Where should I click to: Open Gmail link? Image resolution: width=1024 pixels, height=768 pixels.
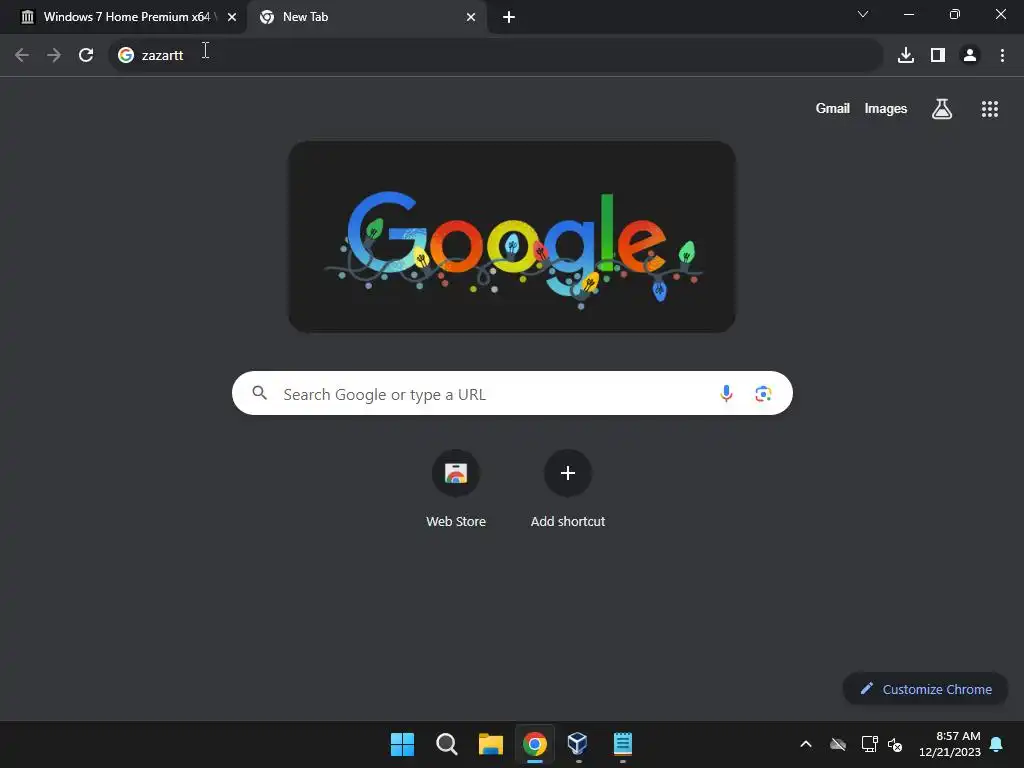pos(832,108)
